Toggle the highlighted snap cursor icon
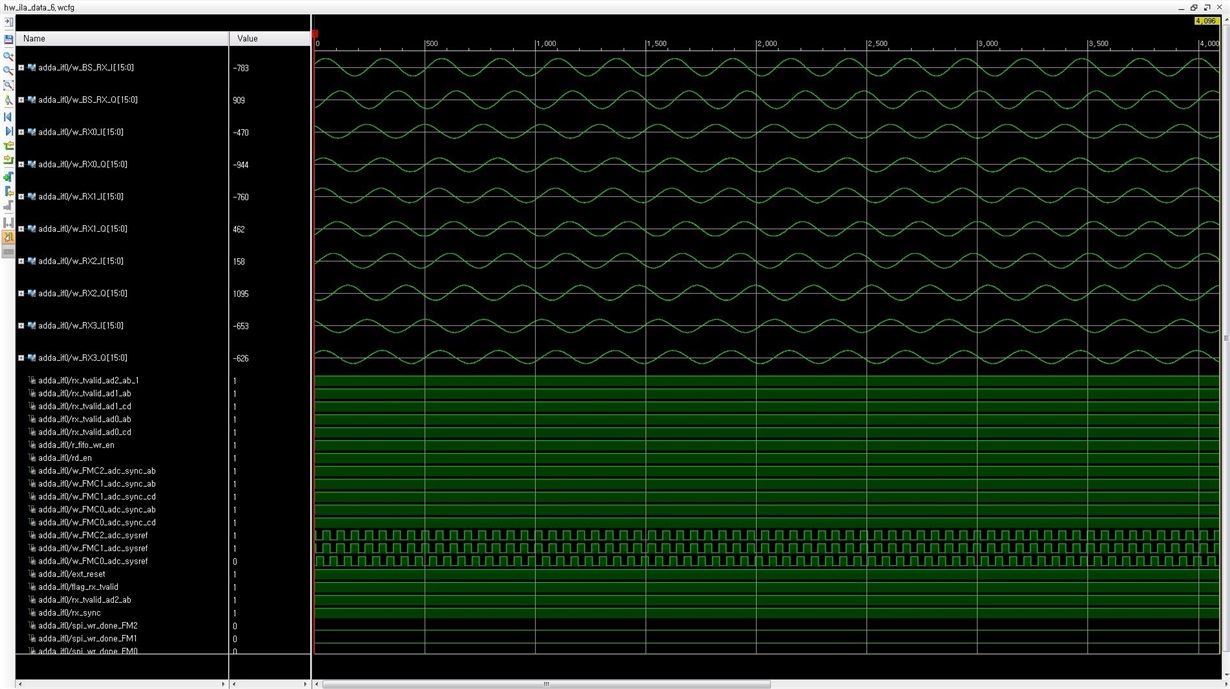Image resolution: width=1230 pixels, height=689 pixels. click(x=8, y=237)
